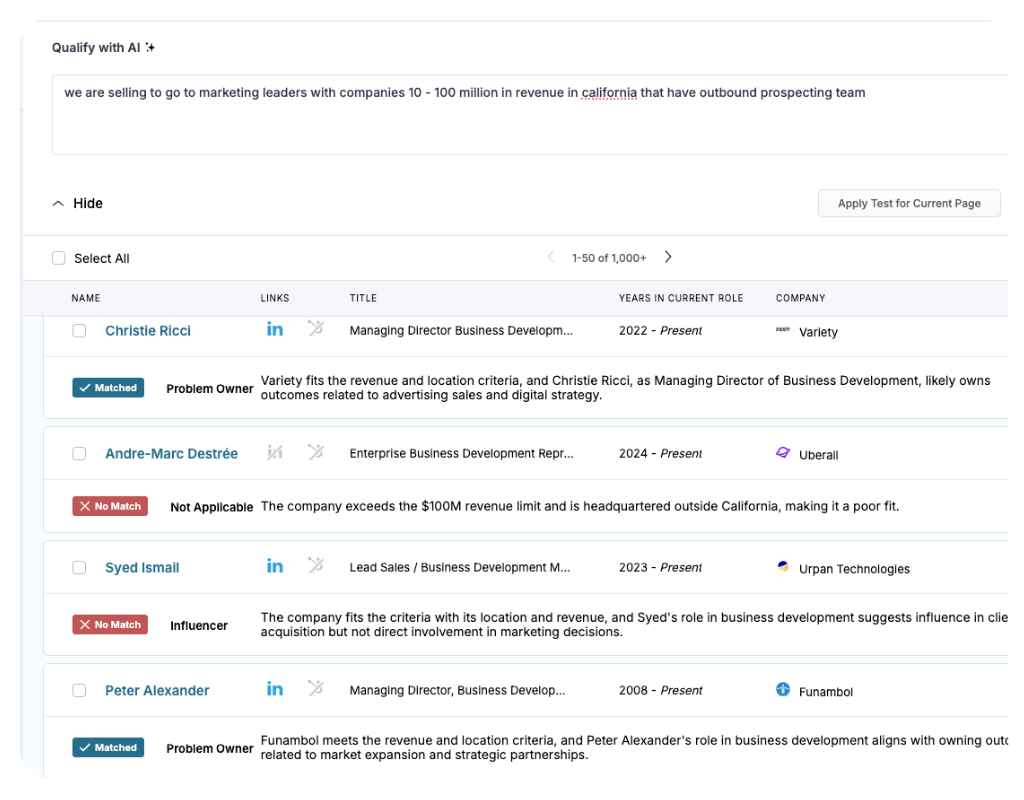Viewport: 1024px width, 800px height.
Task: Click the enrich icon beside Christie Ricci
Action: (x=315, y=328)
